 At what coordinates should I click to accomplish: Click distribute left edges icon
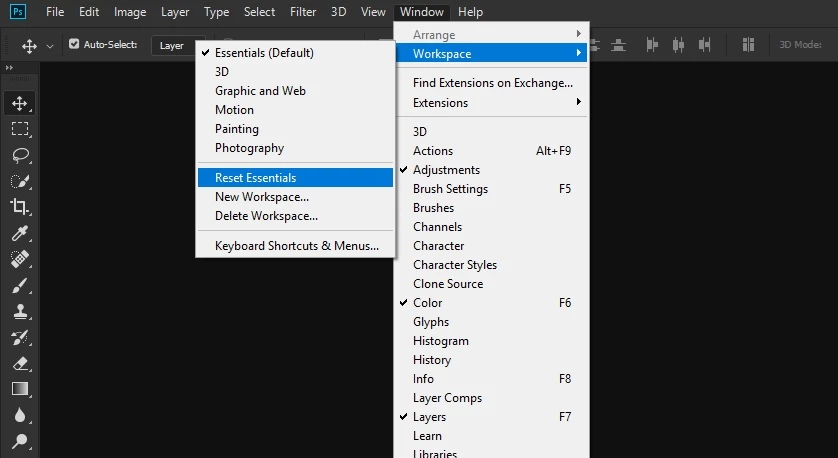(652, 45)
